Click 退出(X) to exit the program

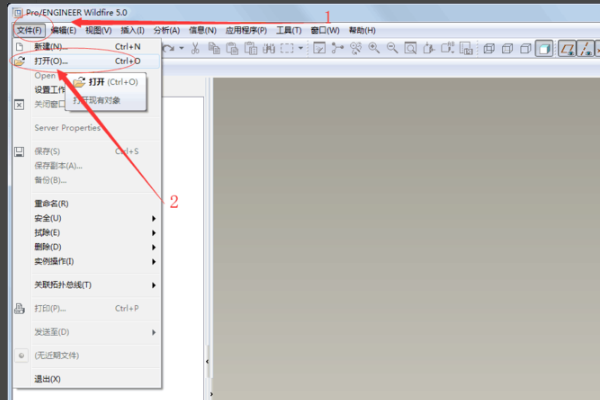click(x=48, y=379)
